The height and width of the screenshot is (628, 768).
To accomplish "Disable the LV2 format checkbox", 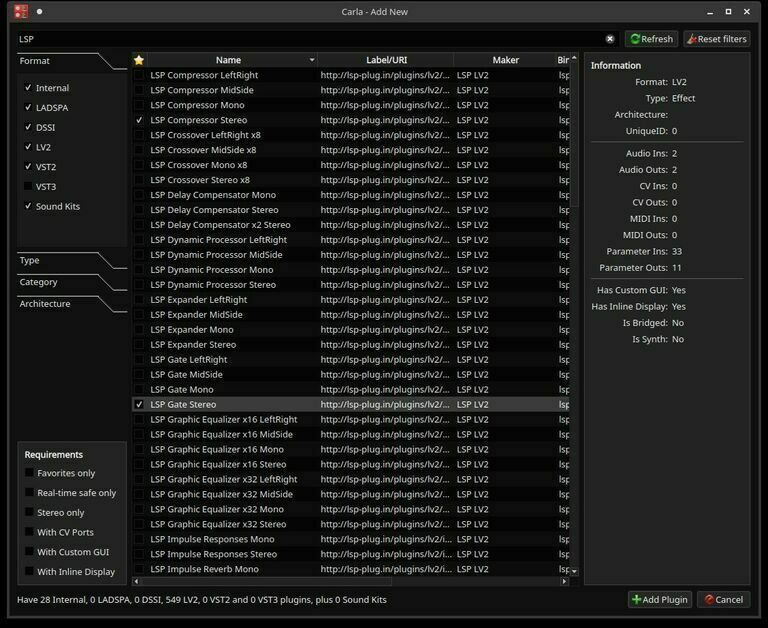I will [28, 147].
